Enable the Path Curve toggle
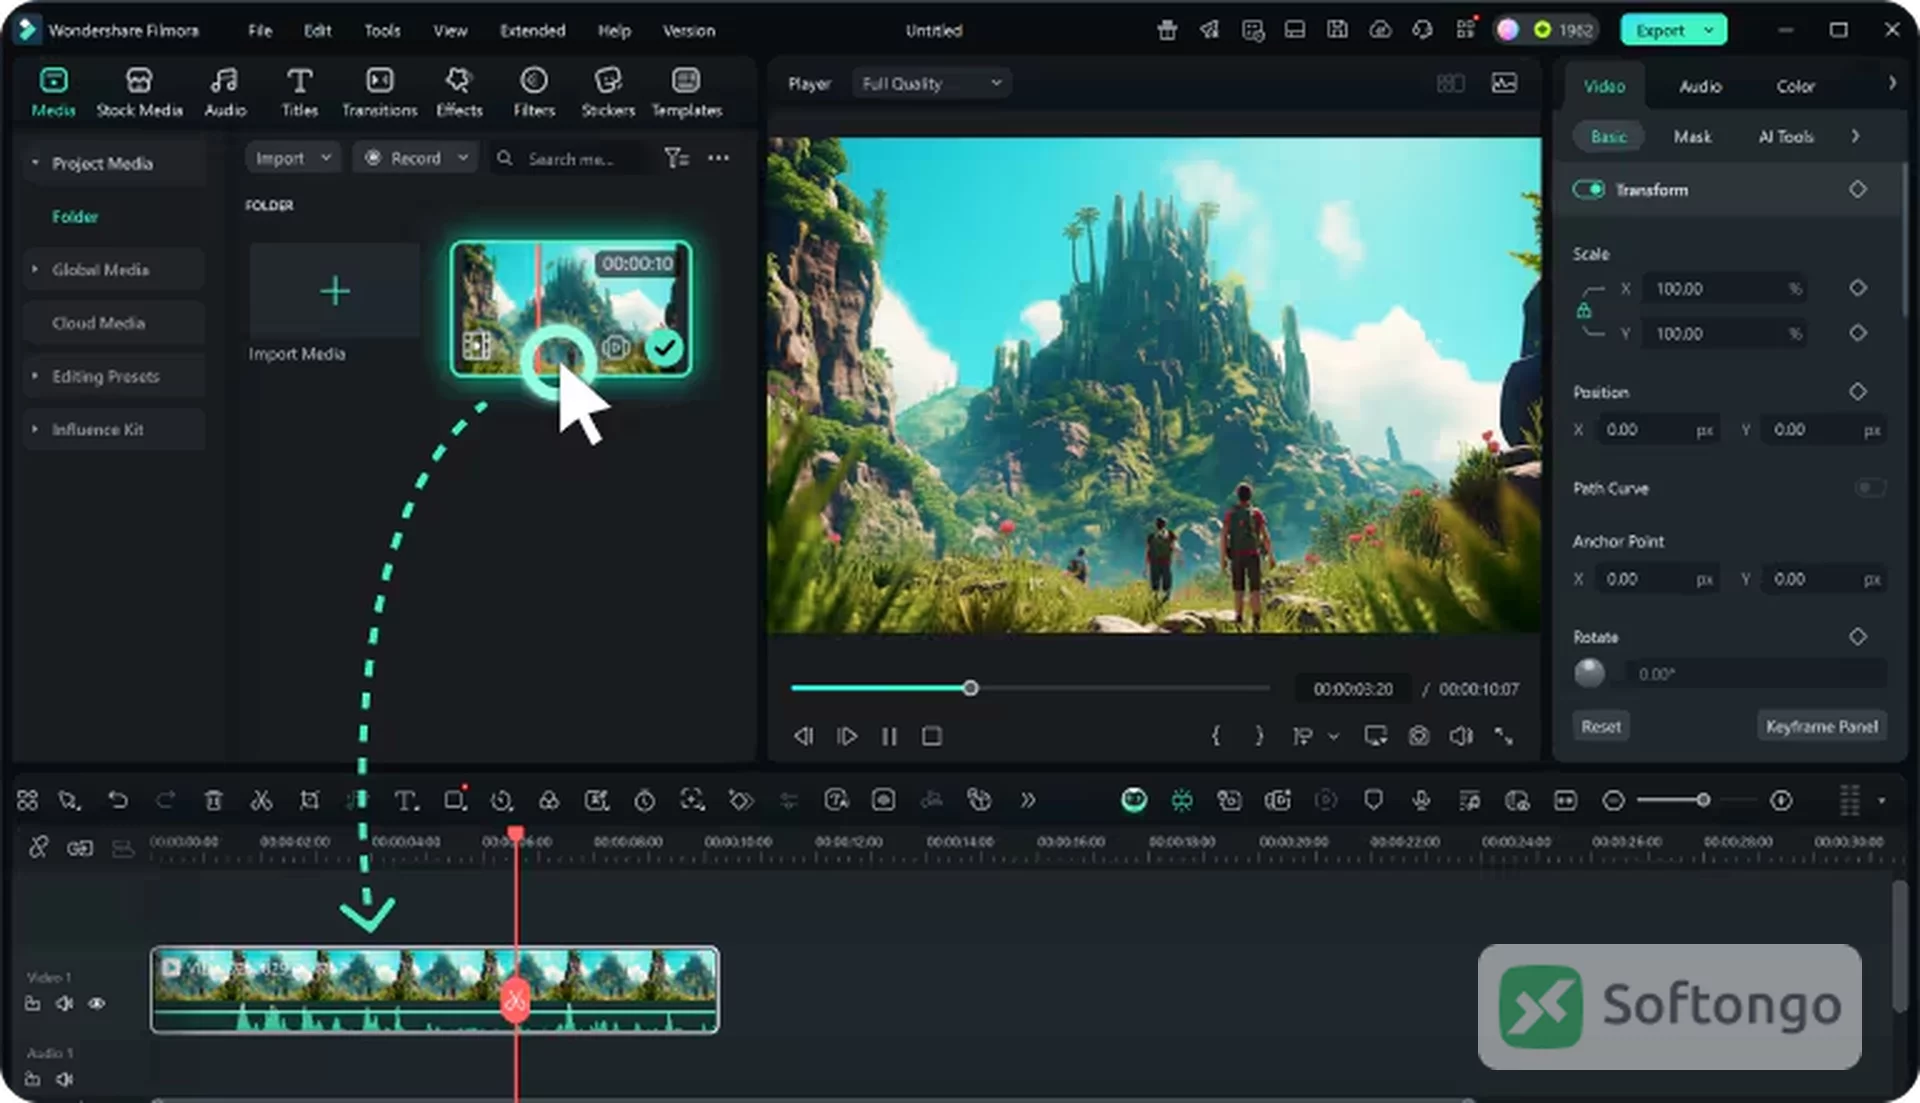 [x=1869, y=488]
